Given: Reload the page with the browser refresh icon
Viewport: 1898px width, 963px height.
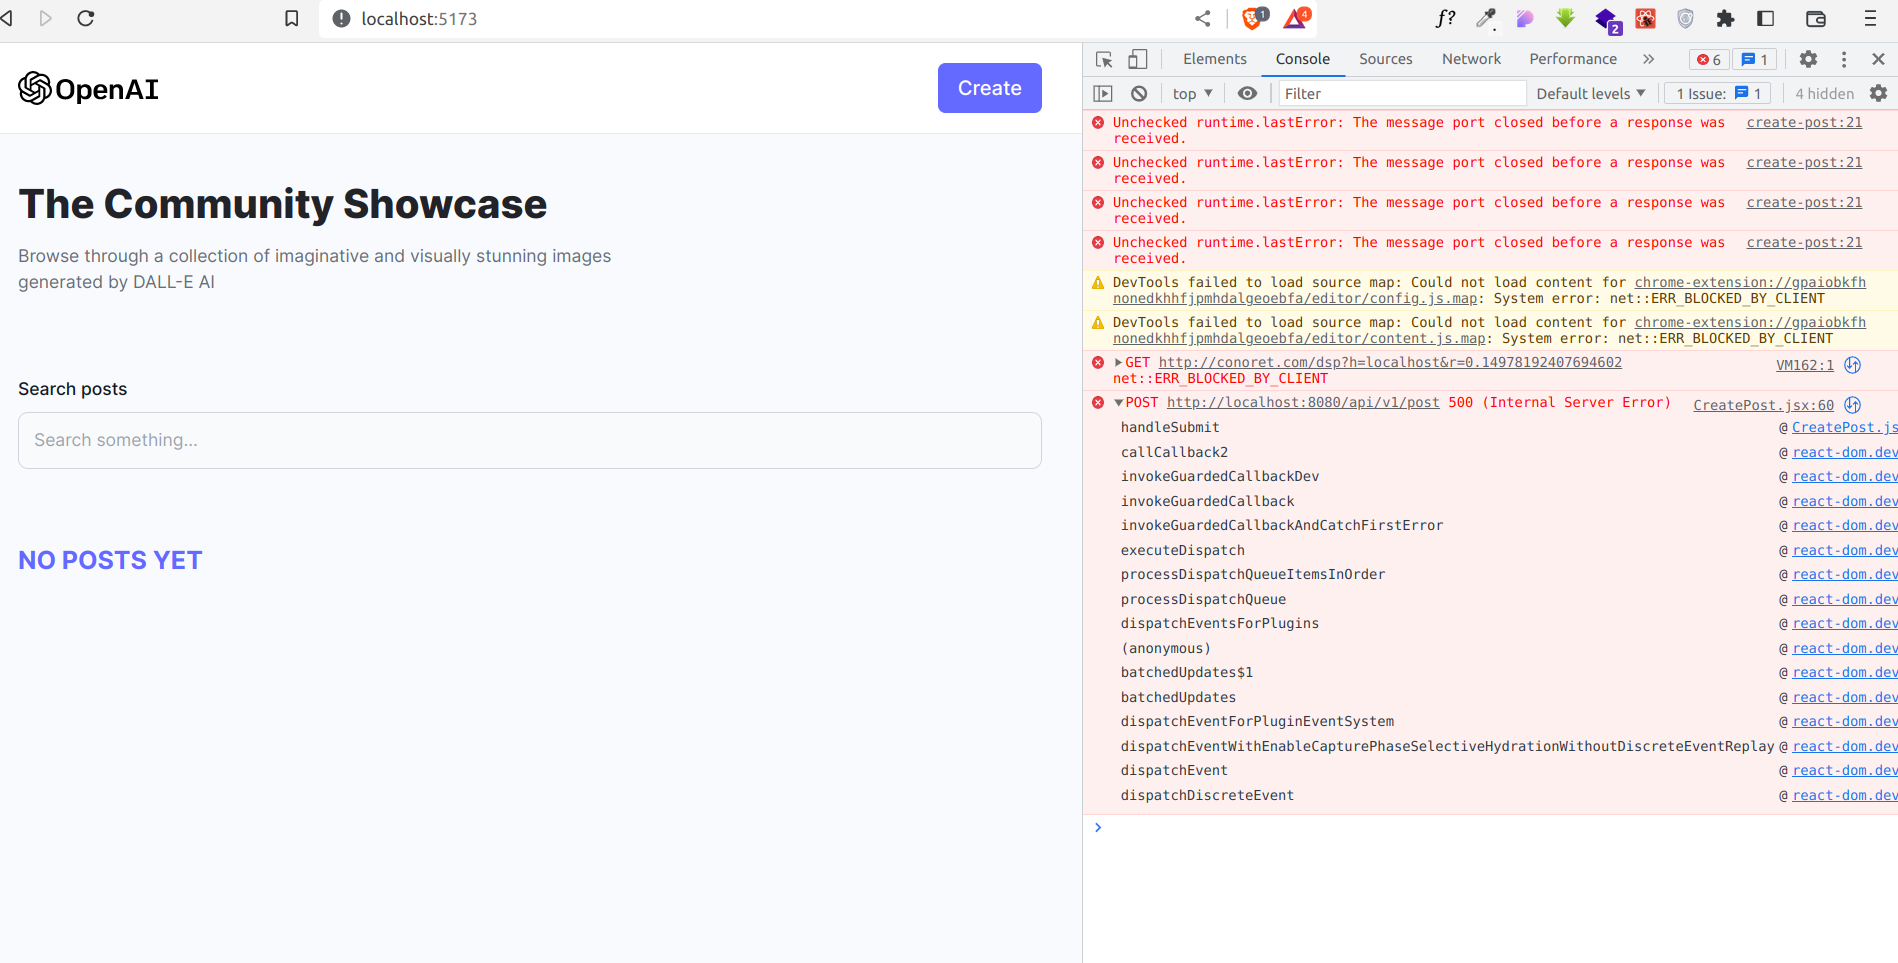Looking at the screenshot, I should pos(86,18).
